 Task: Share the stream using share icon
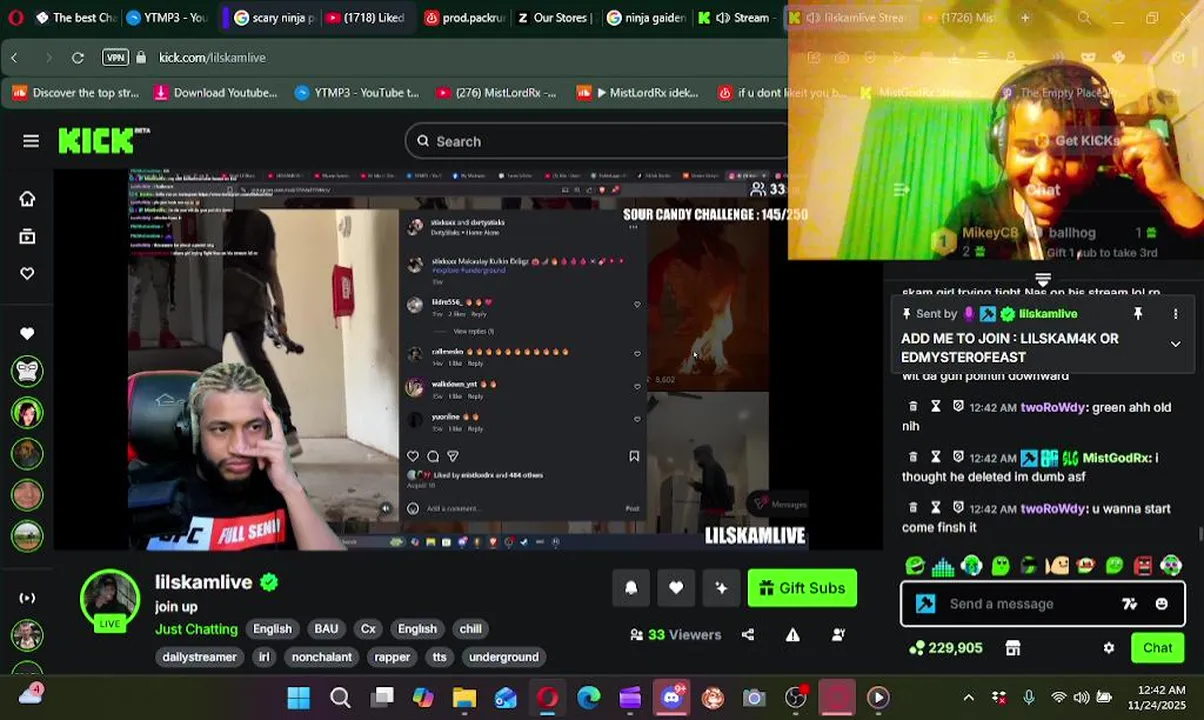click(x=748, y=634)
